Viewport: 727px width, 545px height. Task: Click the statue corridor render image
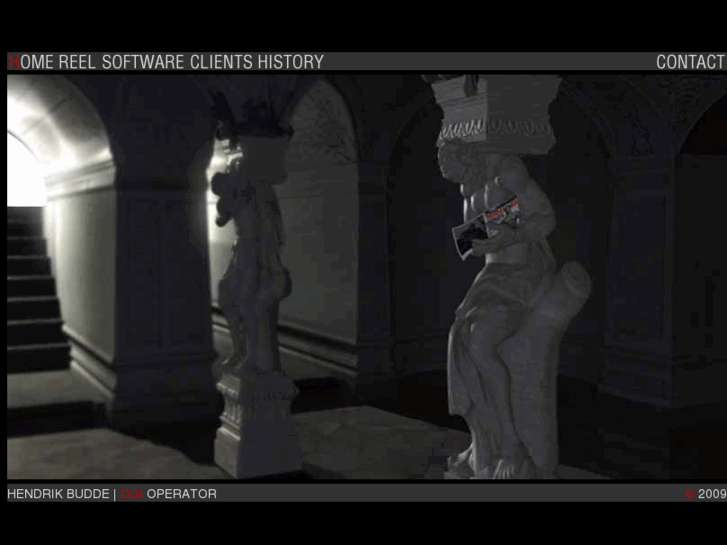pyautogui.click(x=367, y=277)
